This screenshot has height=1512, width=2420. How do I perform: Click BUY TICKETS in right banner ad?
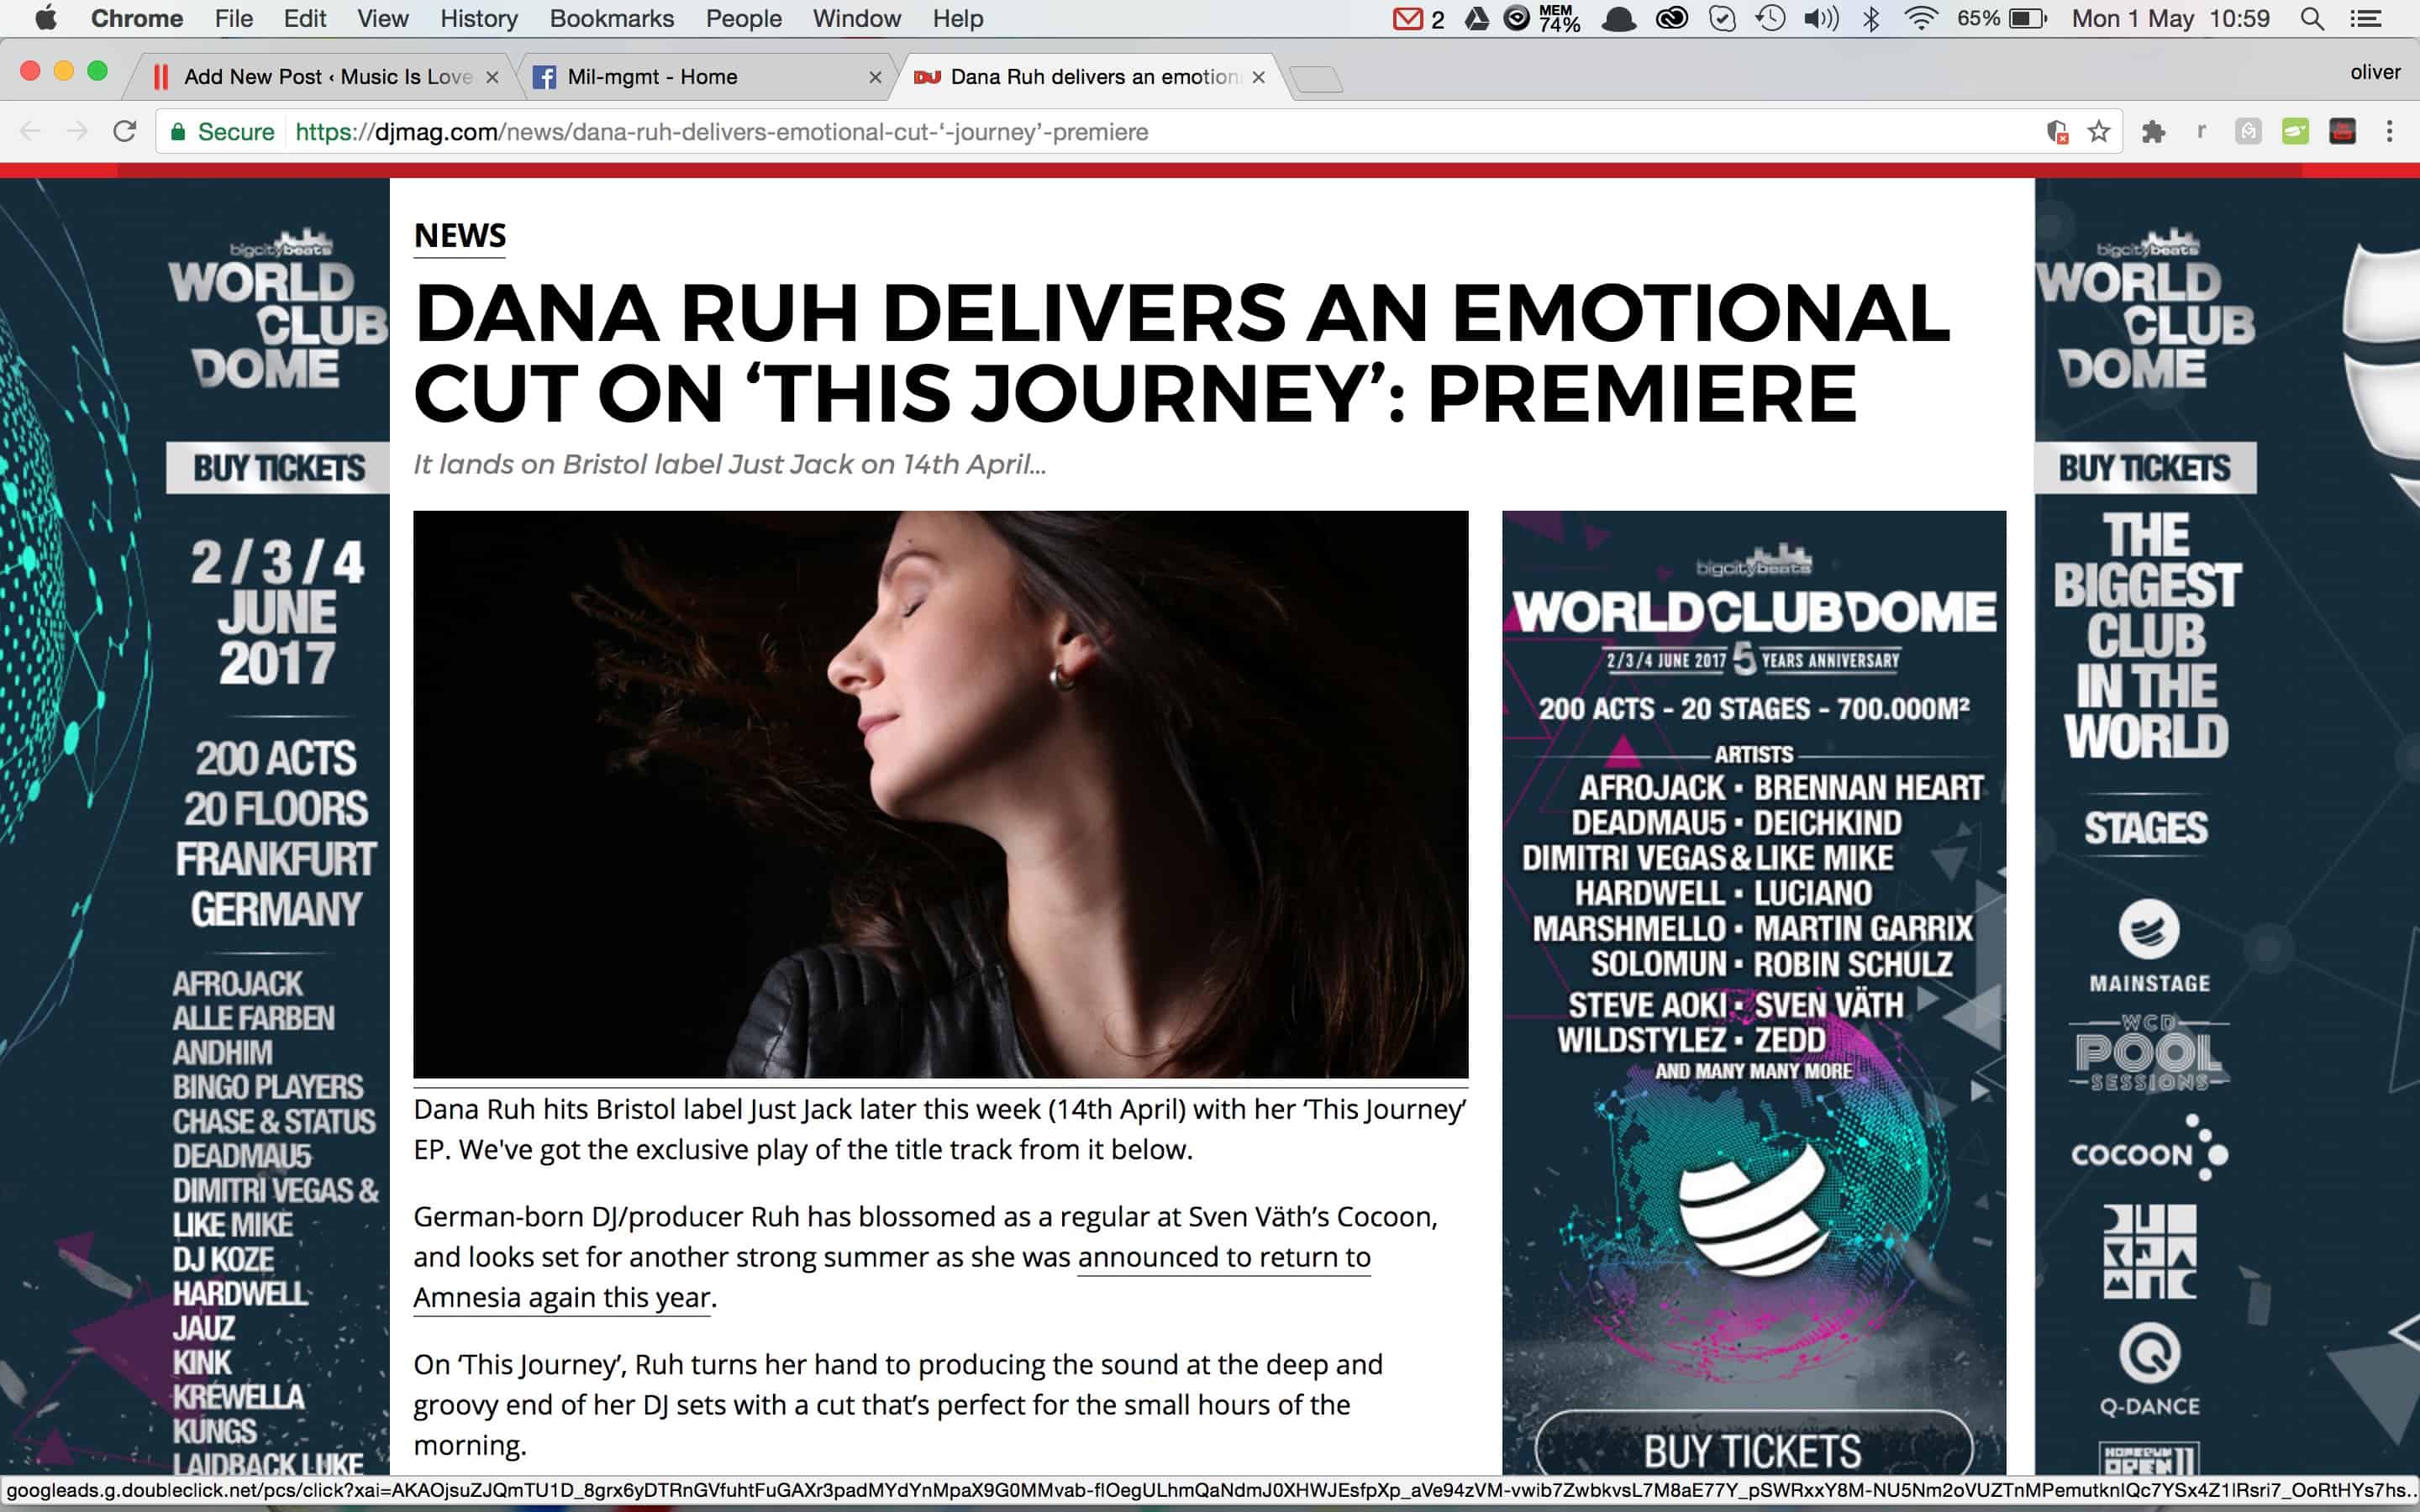pos(2145,467)
